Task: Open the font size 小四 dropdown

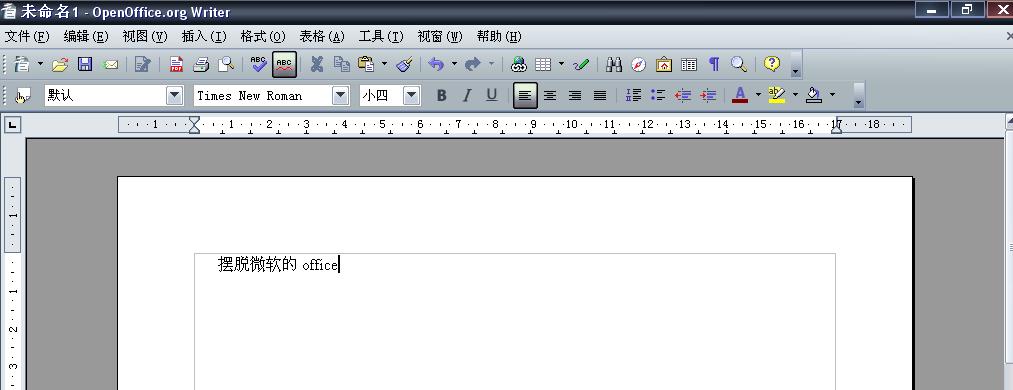Action: 412,96
